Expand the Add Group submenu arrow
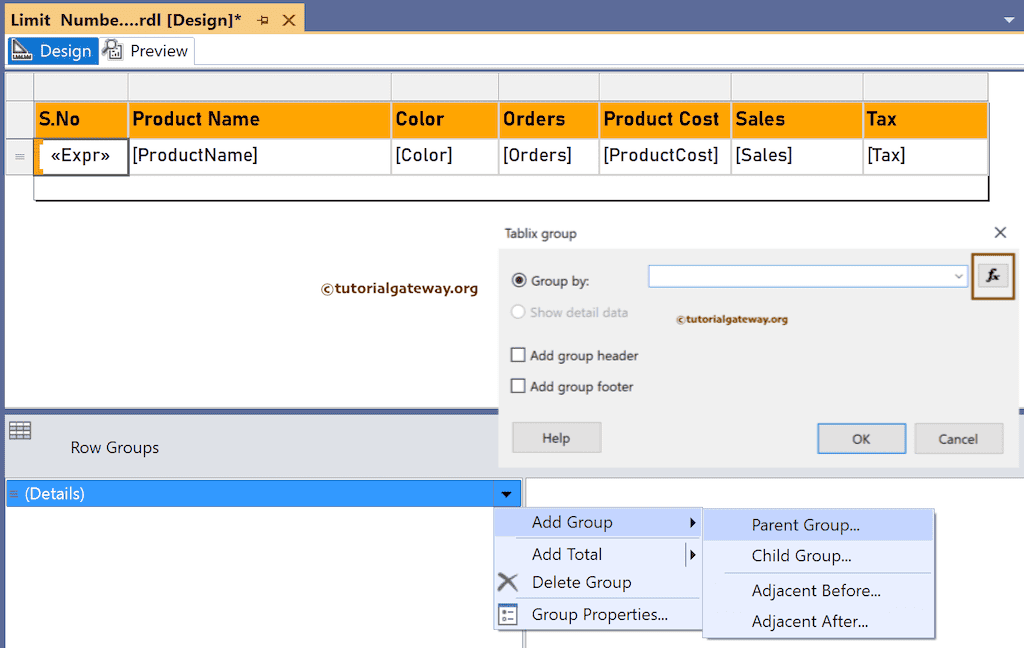Screen dimensions: 1024x648 click(692, 523)
